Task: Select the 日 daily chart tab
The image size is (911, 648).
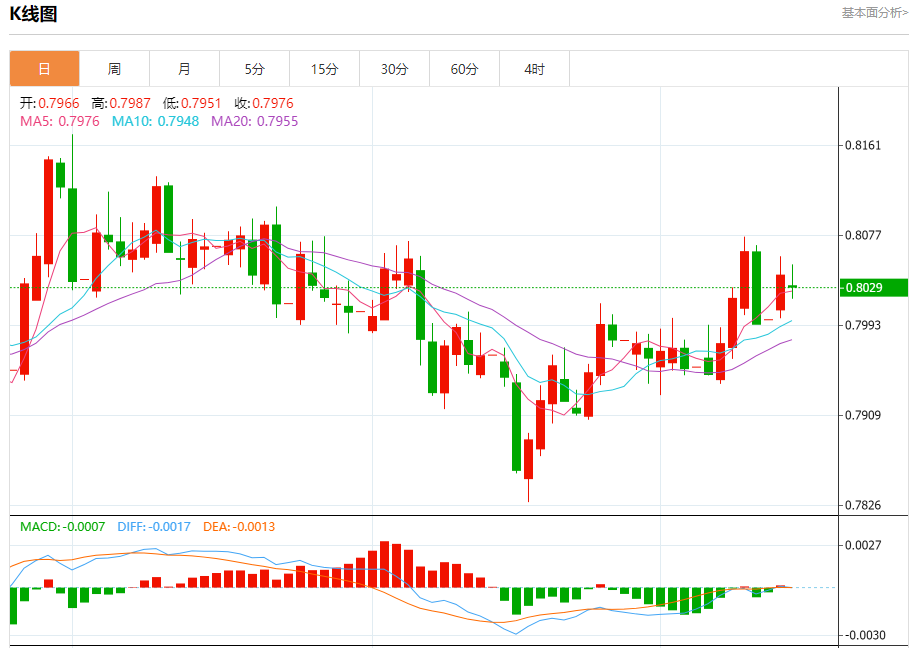Action: click(44, 69)
